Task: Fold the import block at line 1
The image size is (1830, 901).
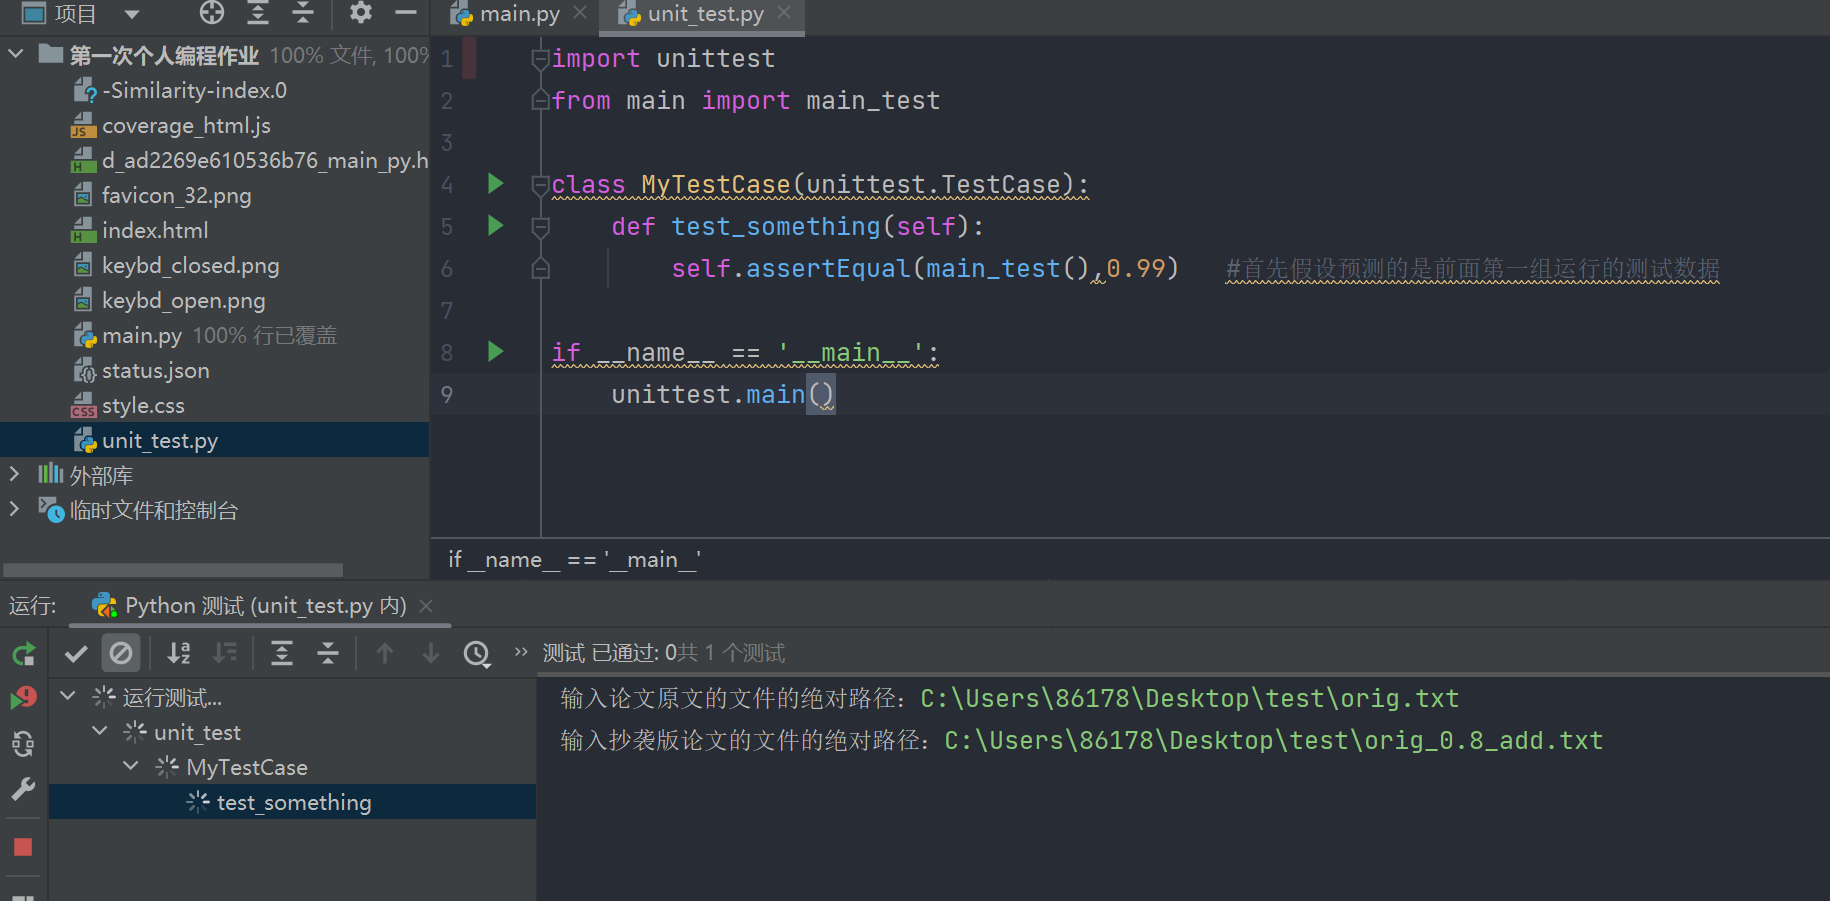Action: coord(540,59)
